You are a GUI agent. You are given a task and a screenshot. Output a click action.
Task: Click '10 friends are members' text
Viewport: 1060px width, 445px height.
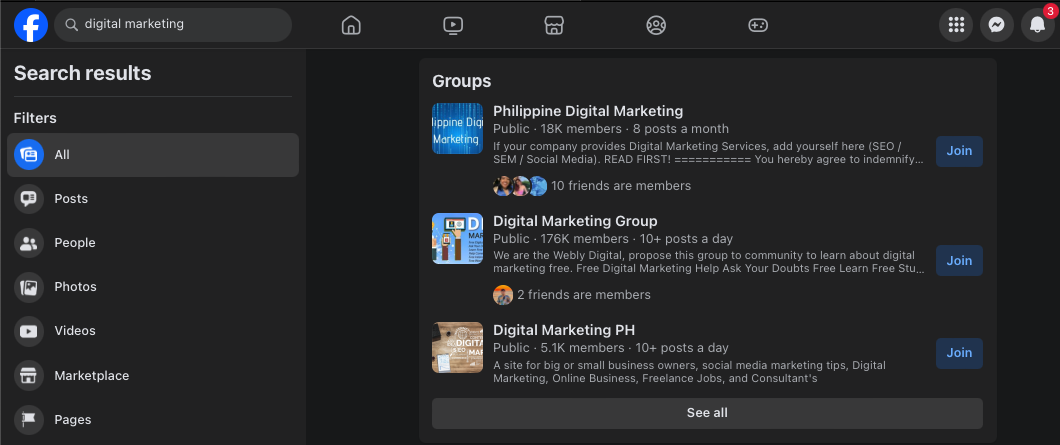(621, 185)
